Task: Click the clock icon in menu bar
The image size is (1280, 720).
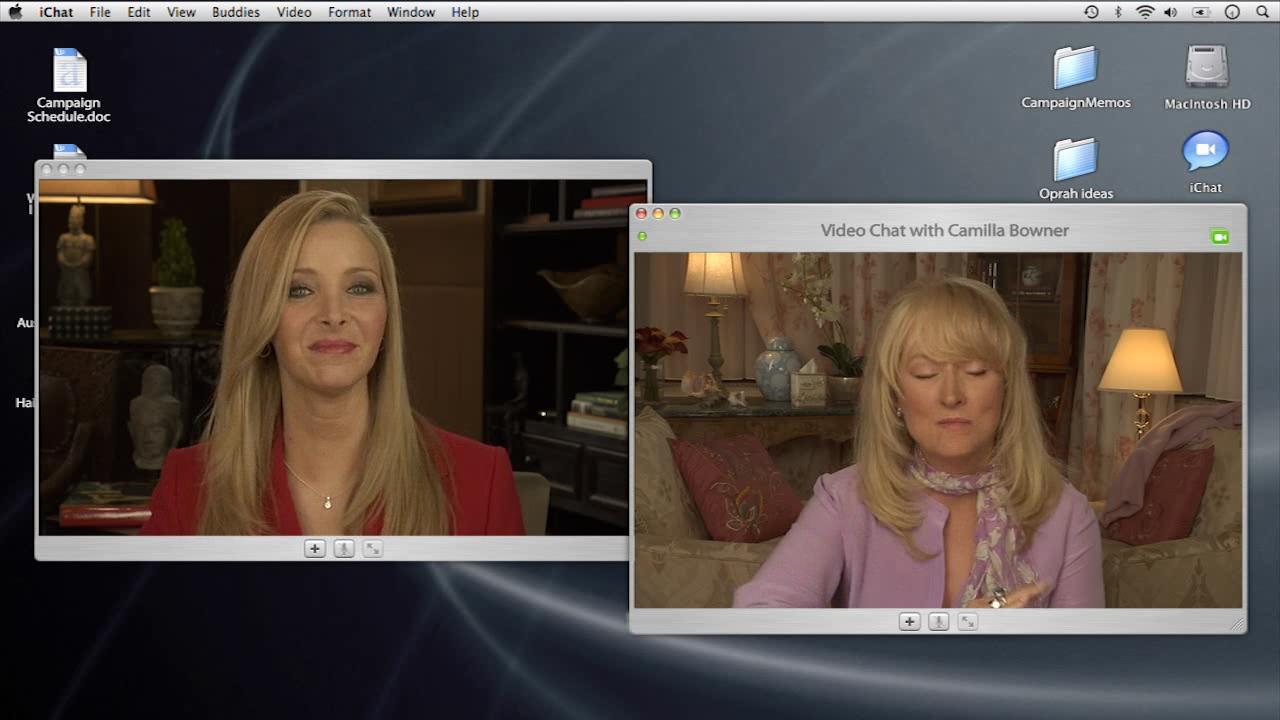Action: [x=1232, y=12]
